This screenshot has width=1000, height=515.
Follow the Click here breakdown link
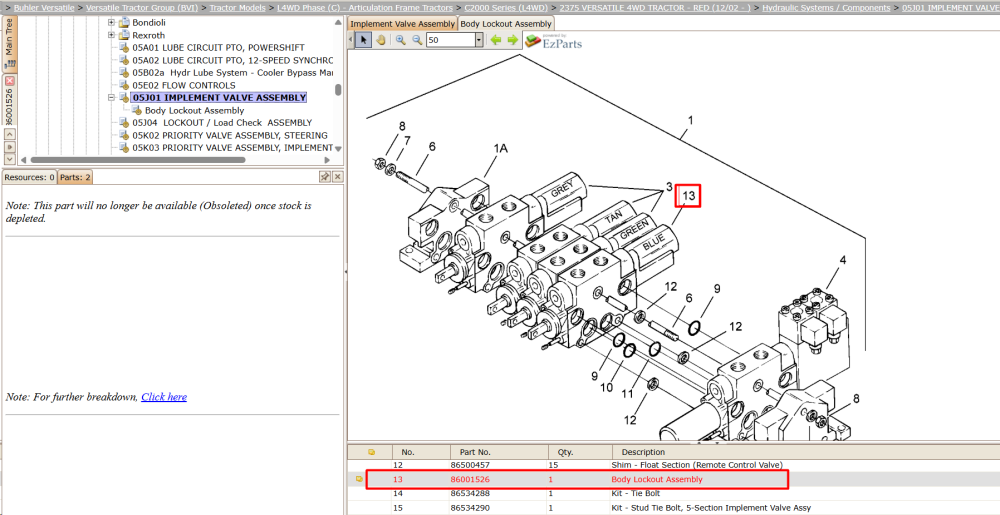coord(164,396)
